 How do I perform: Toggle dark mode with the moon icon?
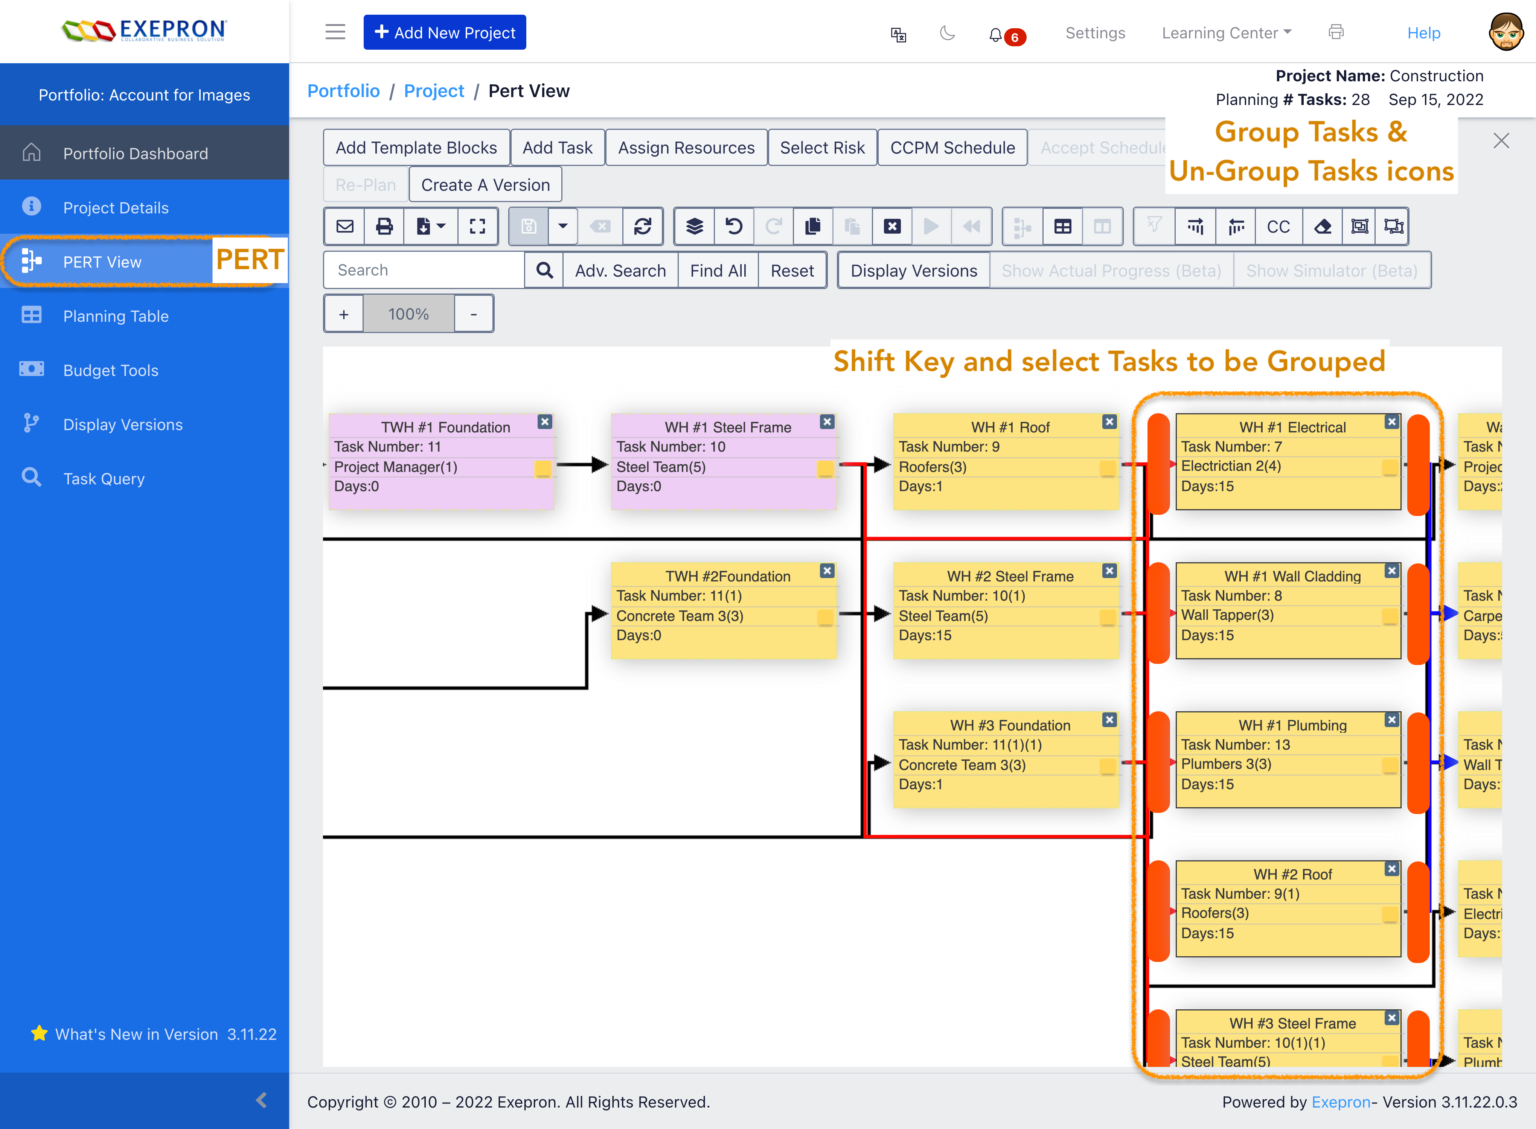947,33
